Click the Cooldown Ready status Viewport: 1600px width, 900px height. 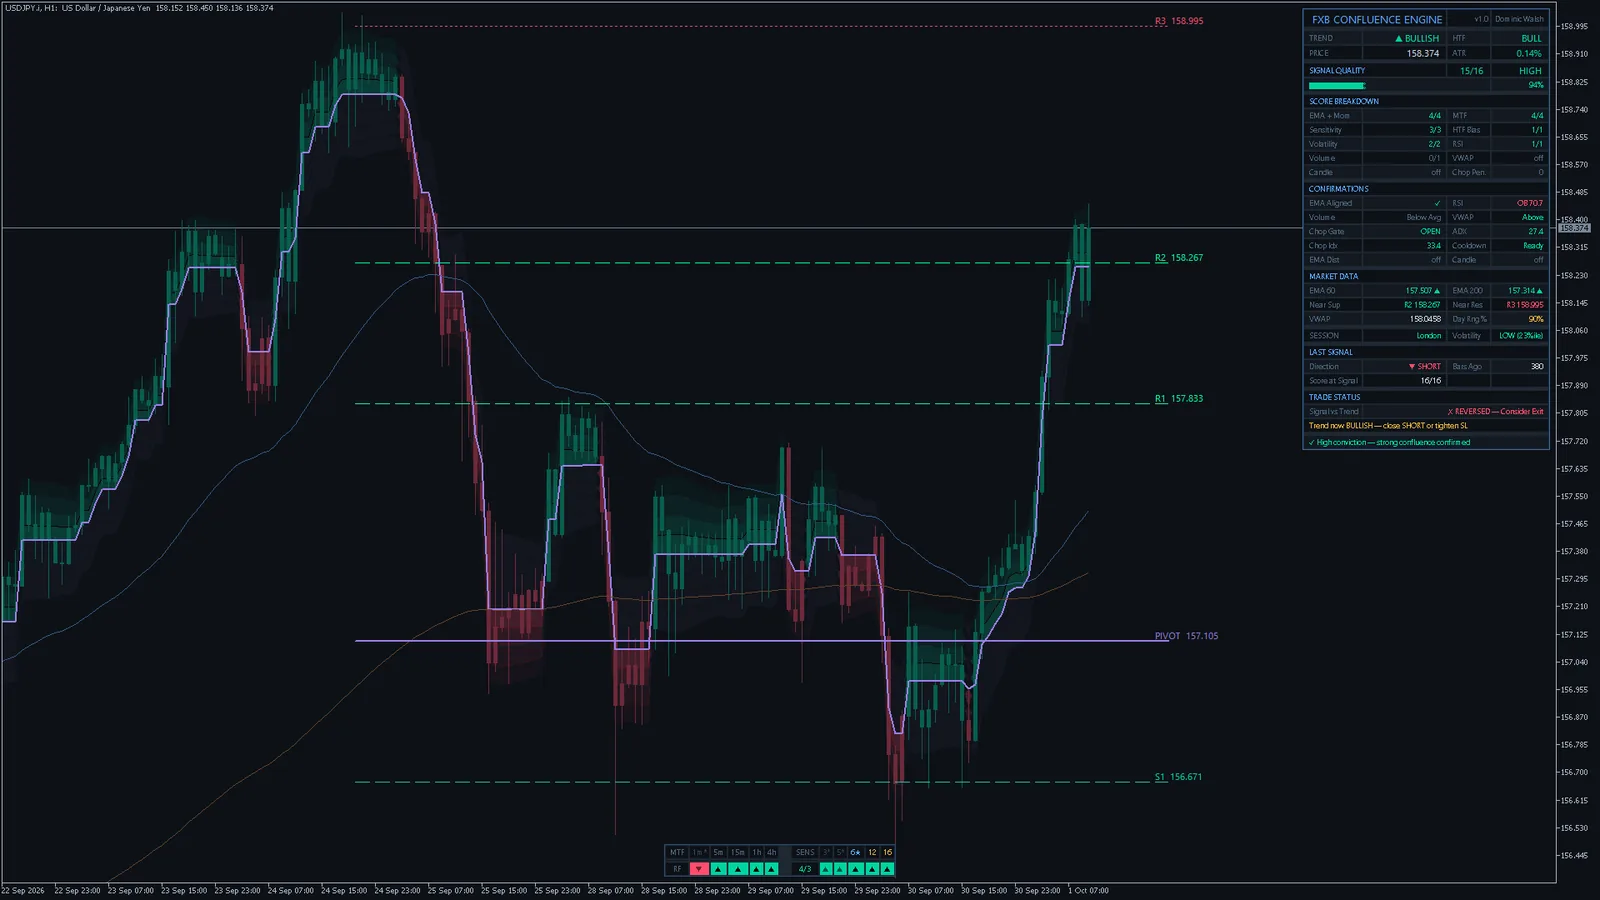click(x=1533, y=246)
